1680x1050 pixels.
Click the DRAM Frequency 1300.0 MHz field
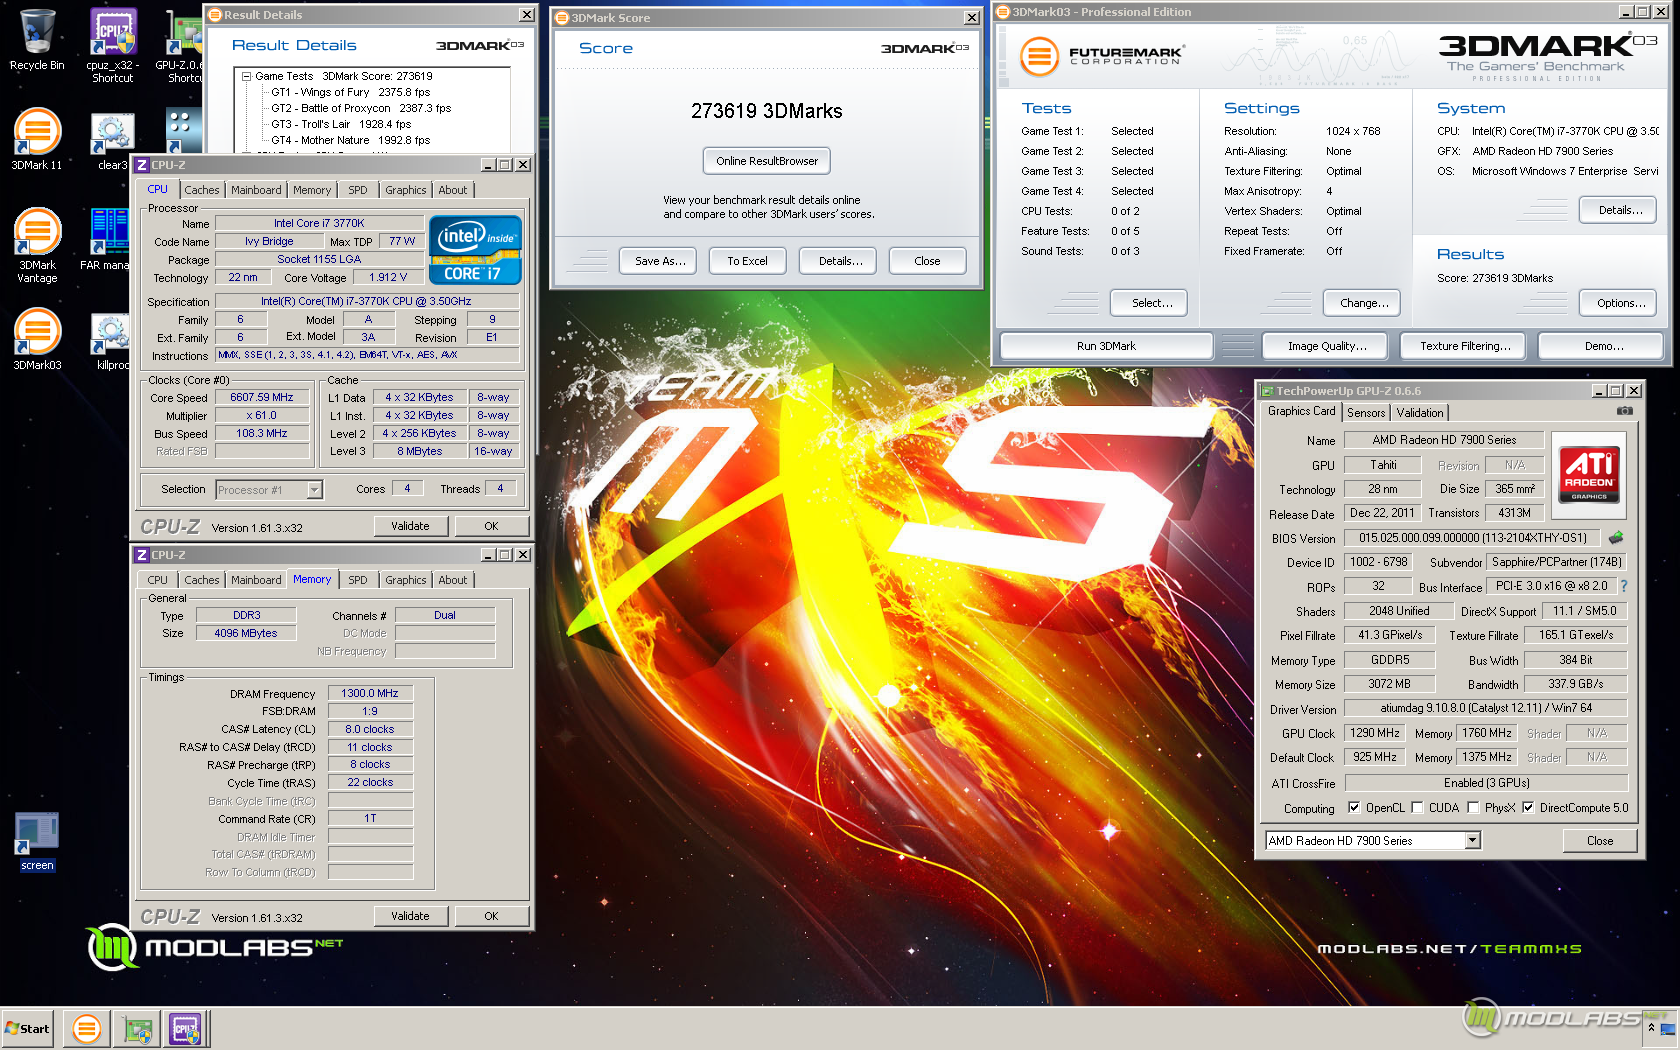370,693
